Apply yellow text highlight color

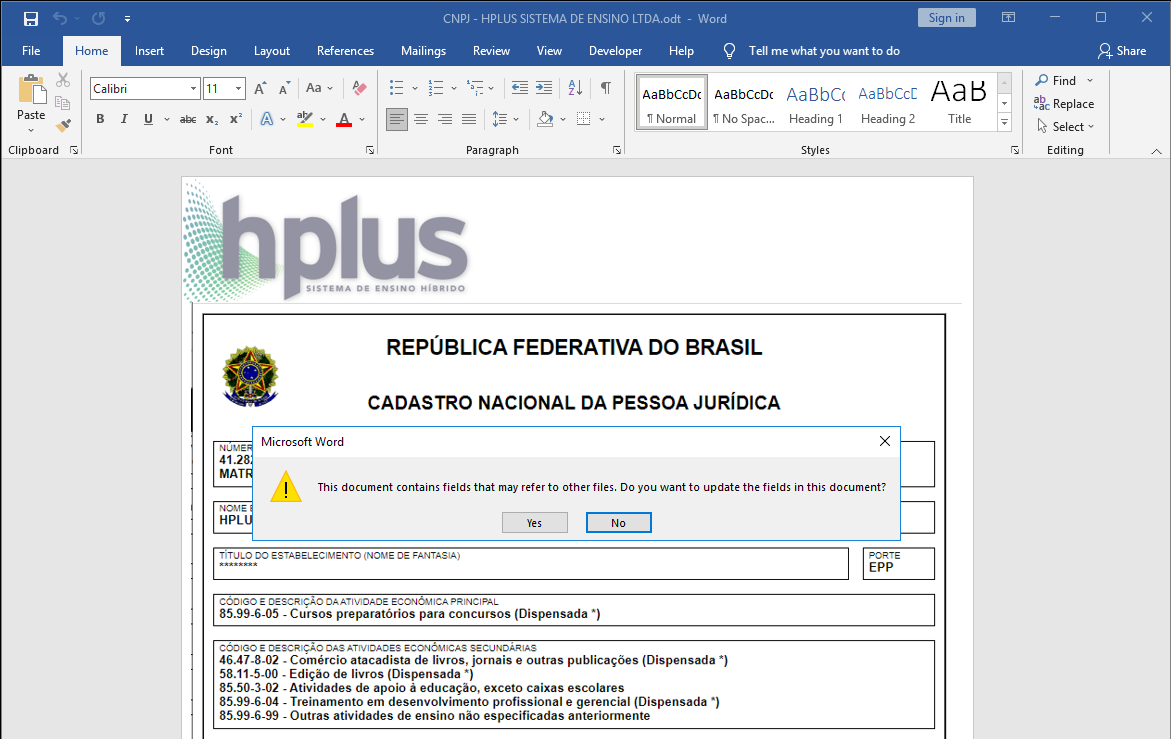[305, 119]
